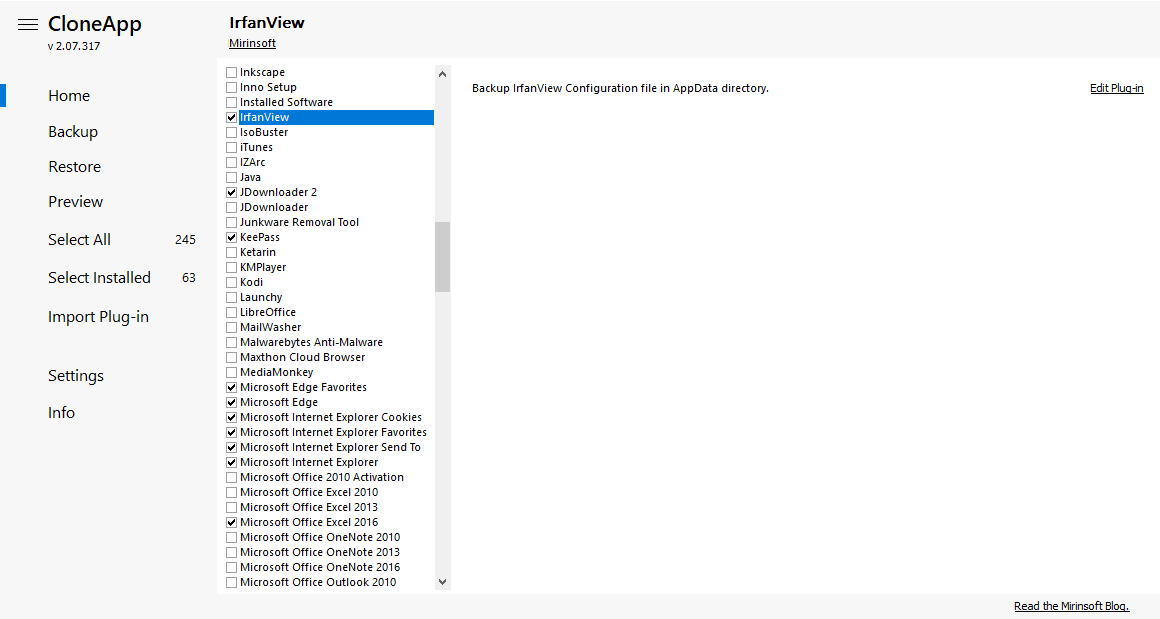Screen dimensions: 1160x619
Task: Check the IsoBuster checkbox
Action: (x=232, y=132)
